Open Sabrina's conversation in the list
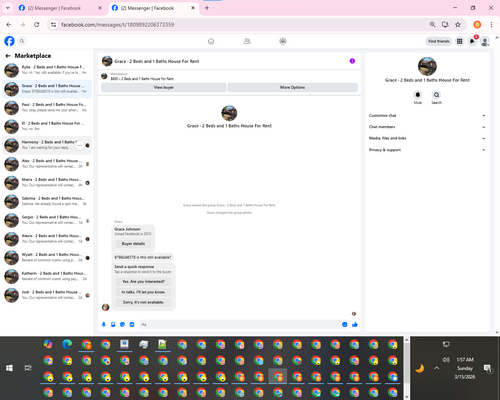 point(47,201)
